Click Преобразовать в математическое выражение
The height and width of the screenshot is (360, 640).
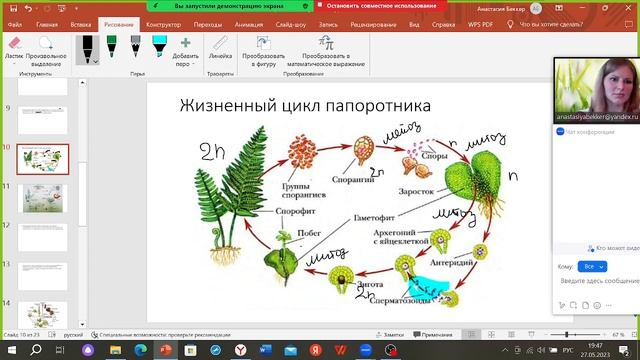pos(326,52)
